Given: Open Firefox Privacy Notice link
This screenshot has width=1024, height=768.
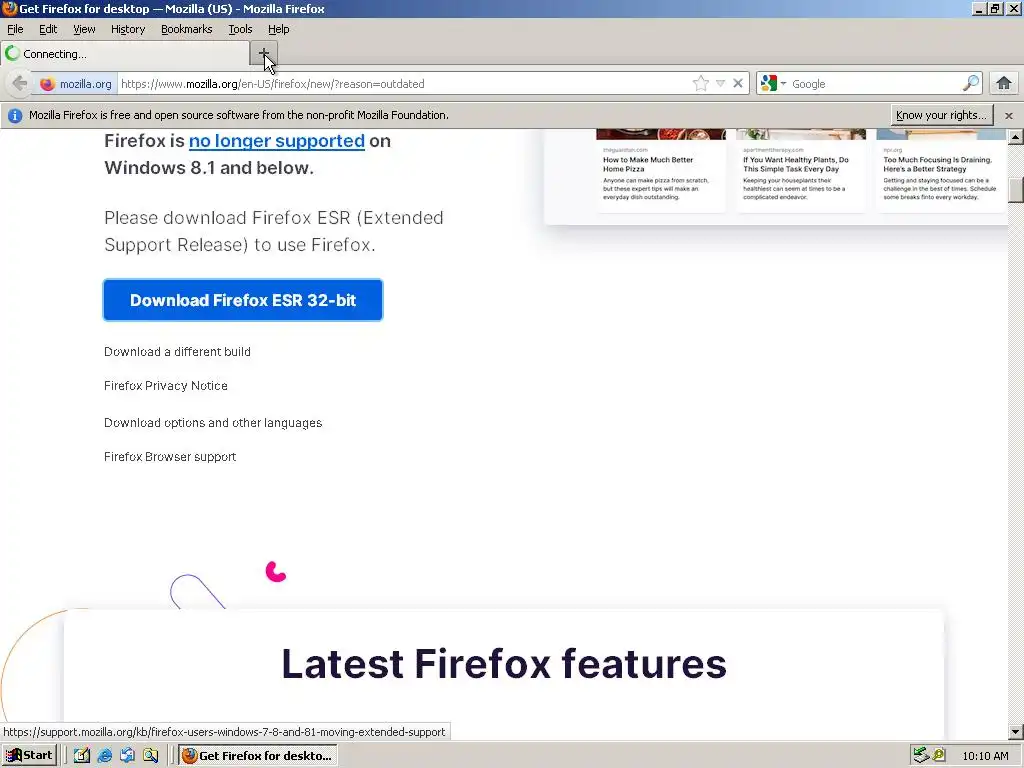Looking at the screenshot, I should [x=166, y=385].
